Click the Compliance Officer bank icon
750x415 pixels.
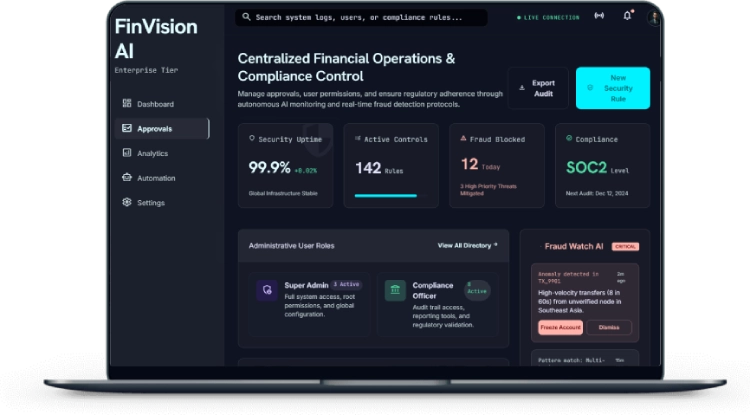point(395,290)
